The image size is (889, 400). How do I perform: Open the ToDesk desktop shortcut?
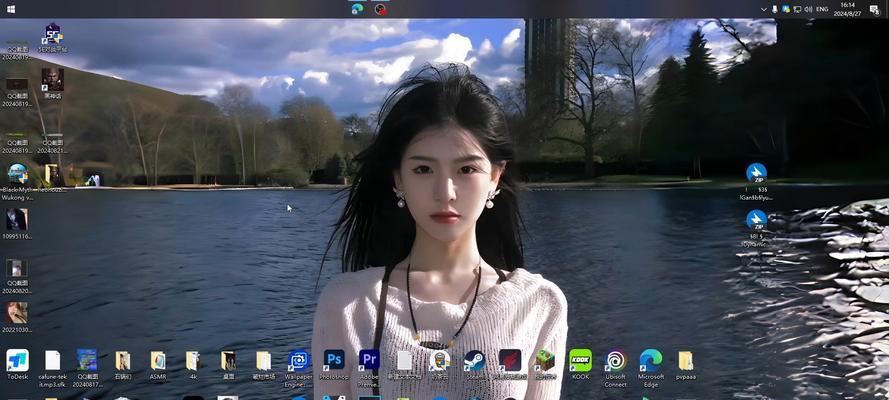point(17,360)
